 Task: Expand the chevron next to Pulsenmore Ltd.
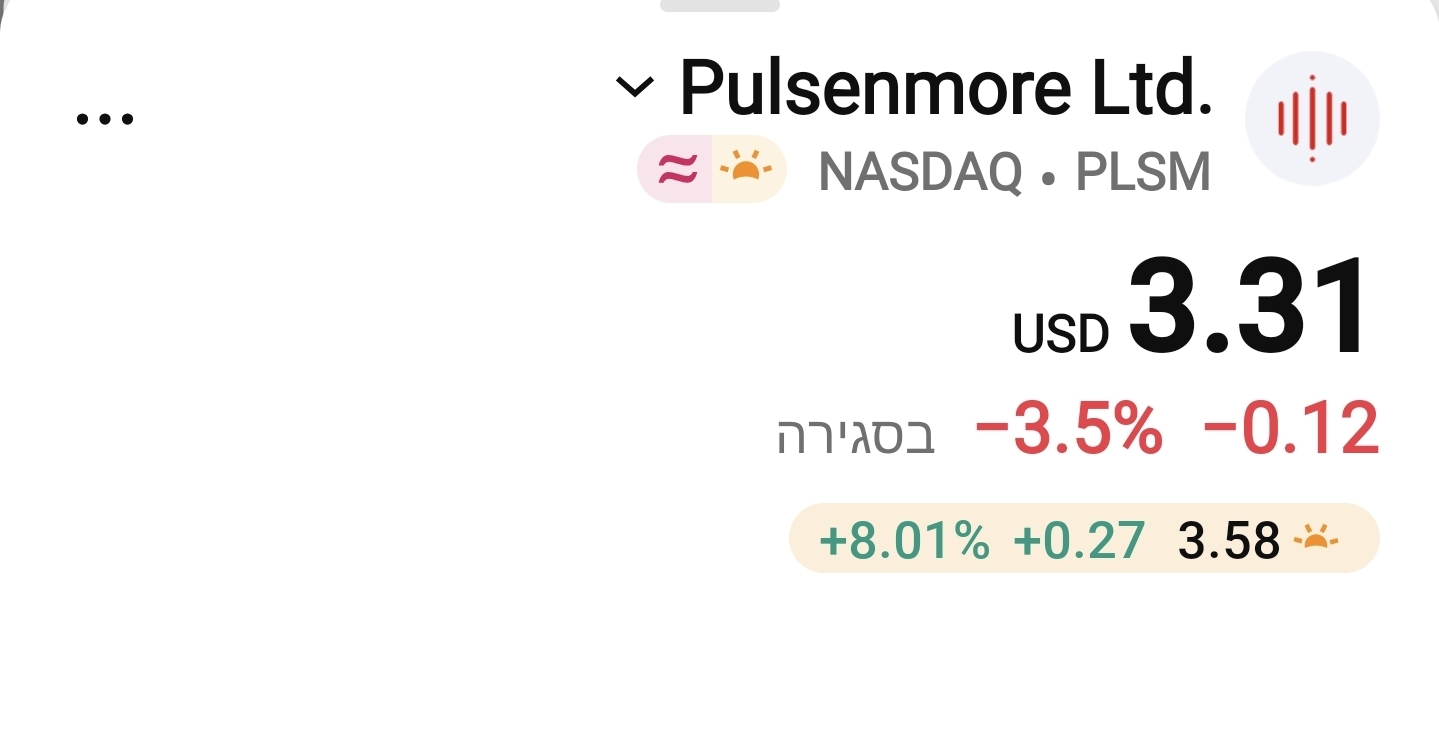[634, 88]
